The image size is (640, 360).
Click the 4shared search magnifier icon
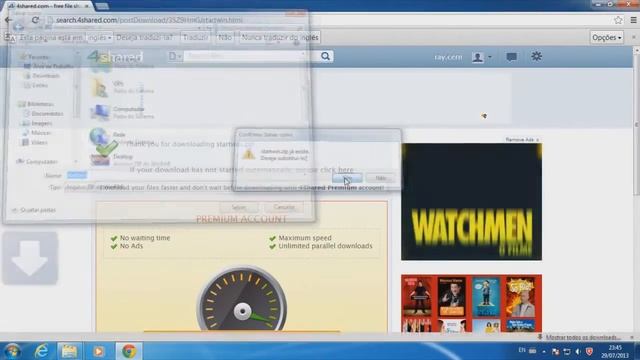click(x=325, y=56)
